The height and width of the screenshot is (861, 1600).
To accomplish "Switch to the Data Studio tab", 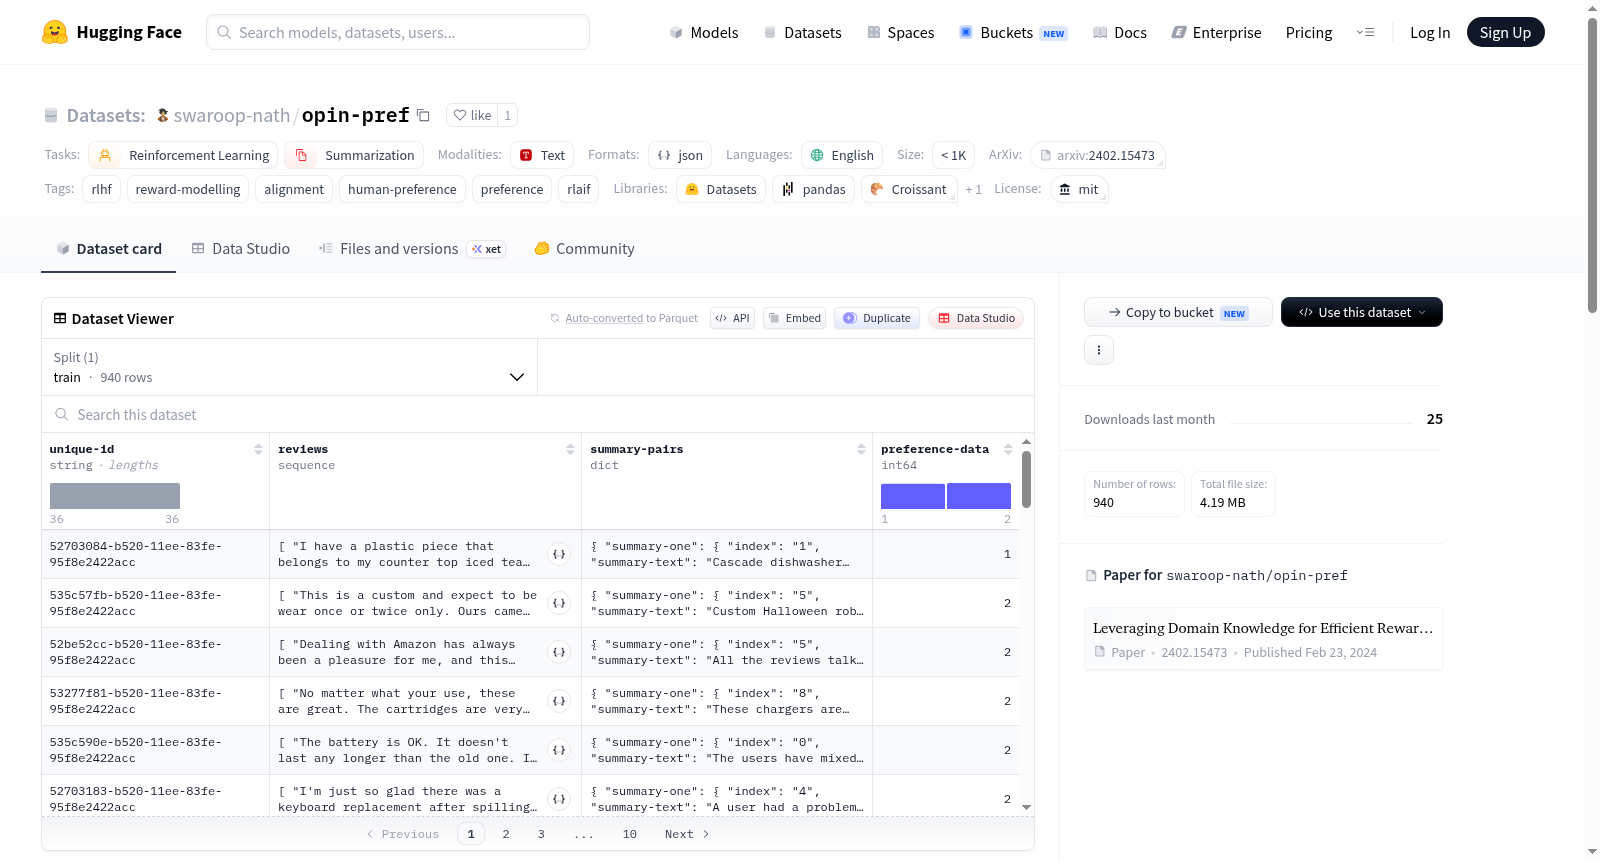I will (x=241, y=249).
